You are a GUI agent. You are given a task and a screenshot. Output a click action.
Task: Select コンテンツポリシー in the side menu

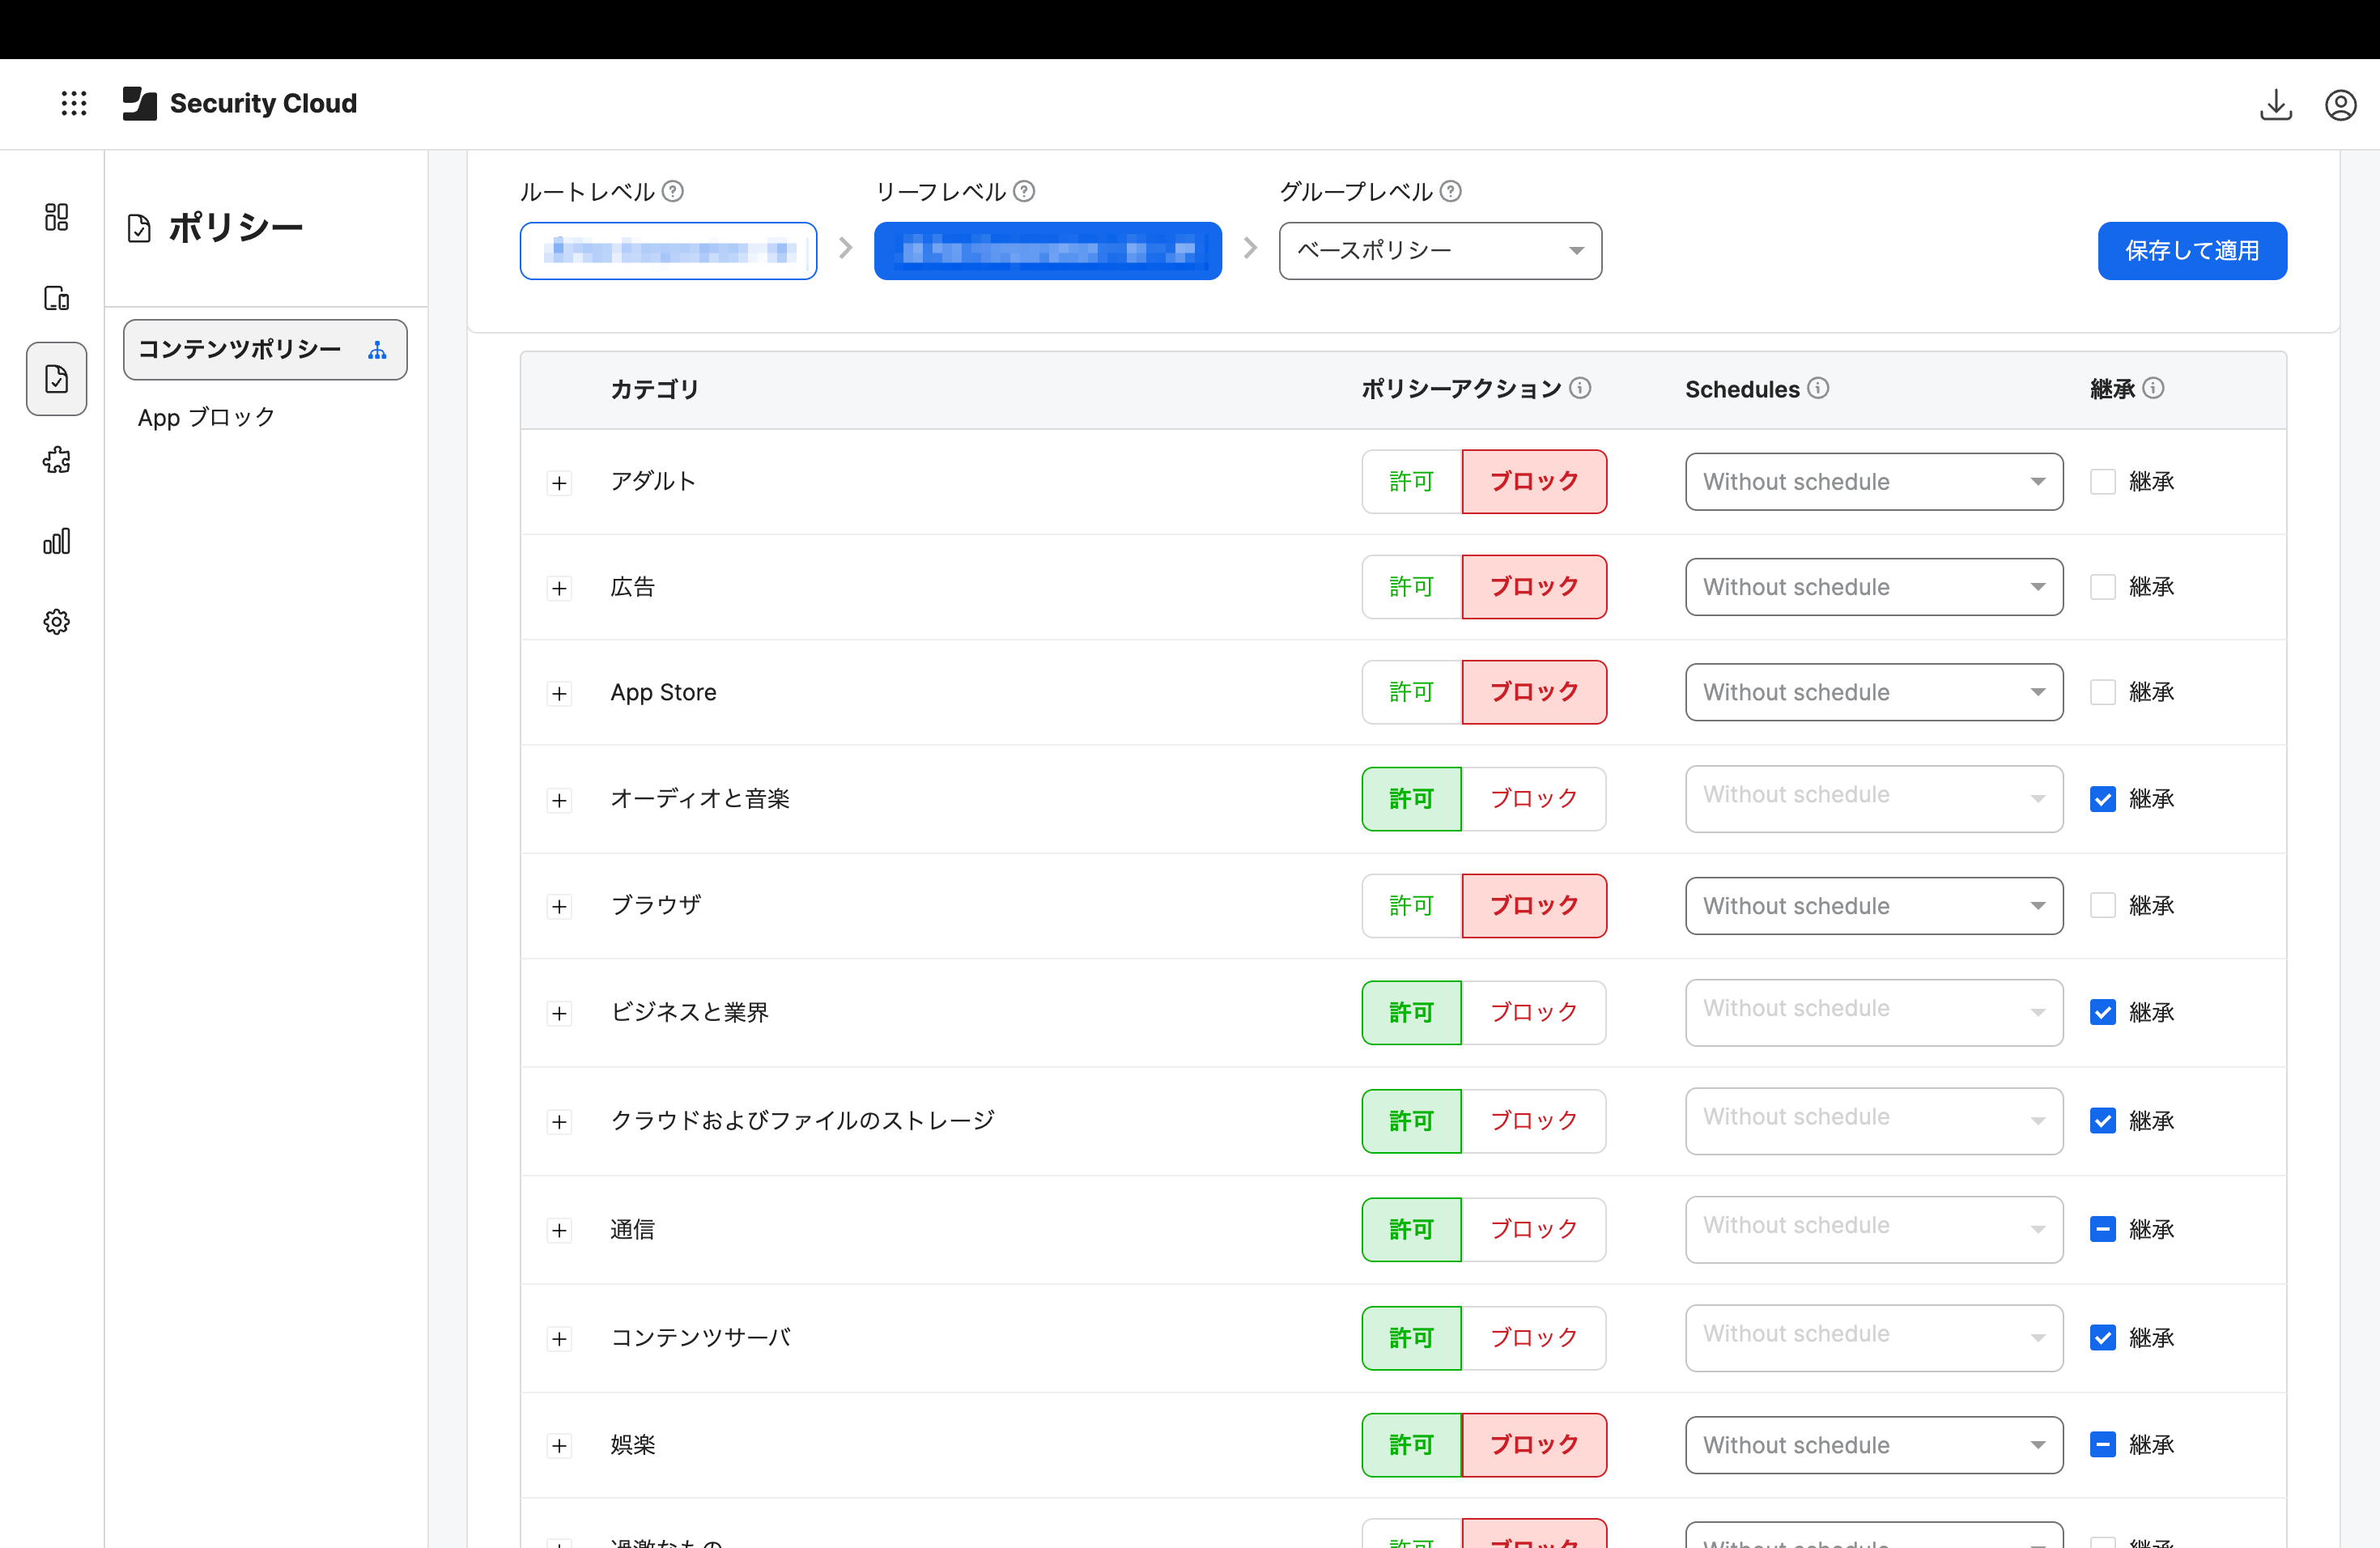[x=264, y=350]
